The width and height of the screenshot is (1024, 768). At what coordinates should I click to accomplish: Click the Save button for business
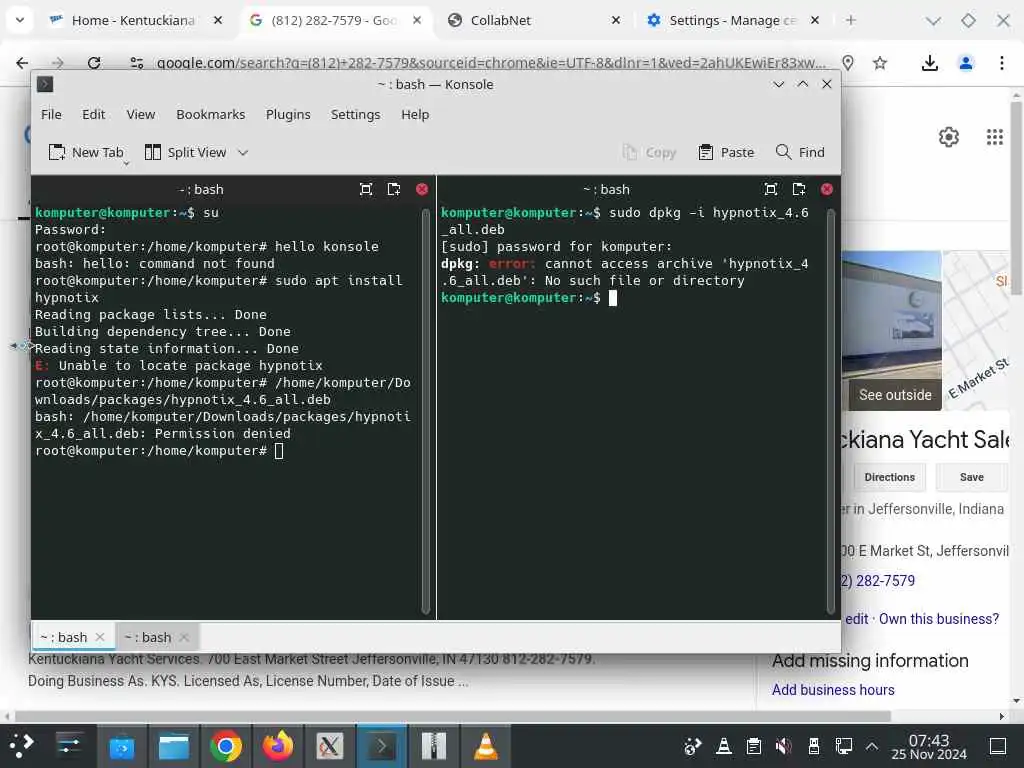pos(972,477)
